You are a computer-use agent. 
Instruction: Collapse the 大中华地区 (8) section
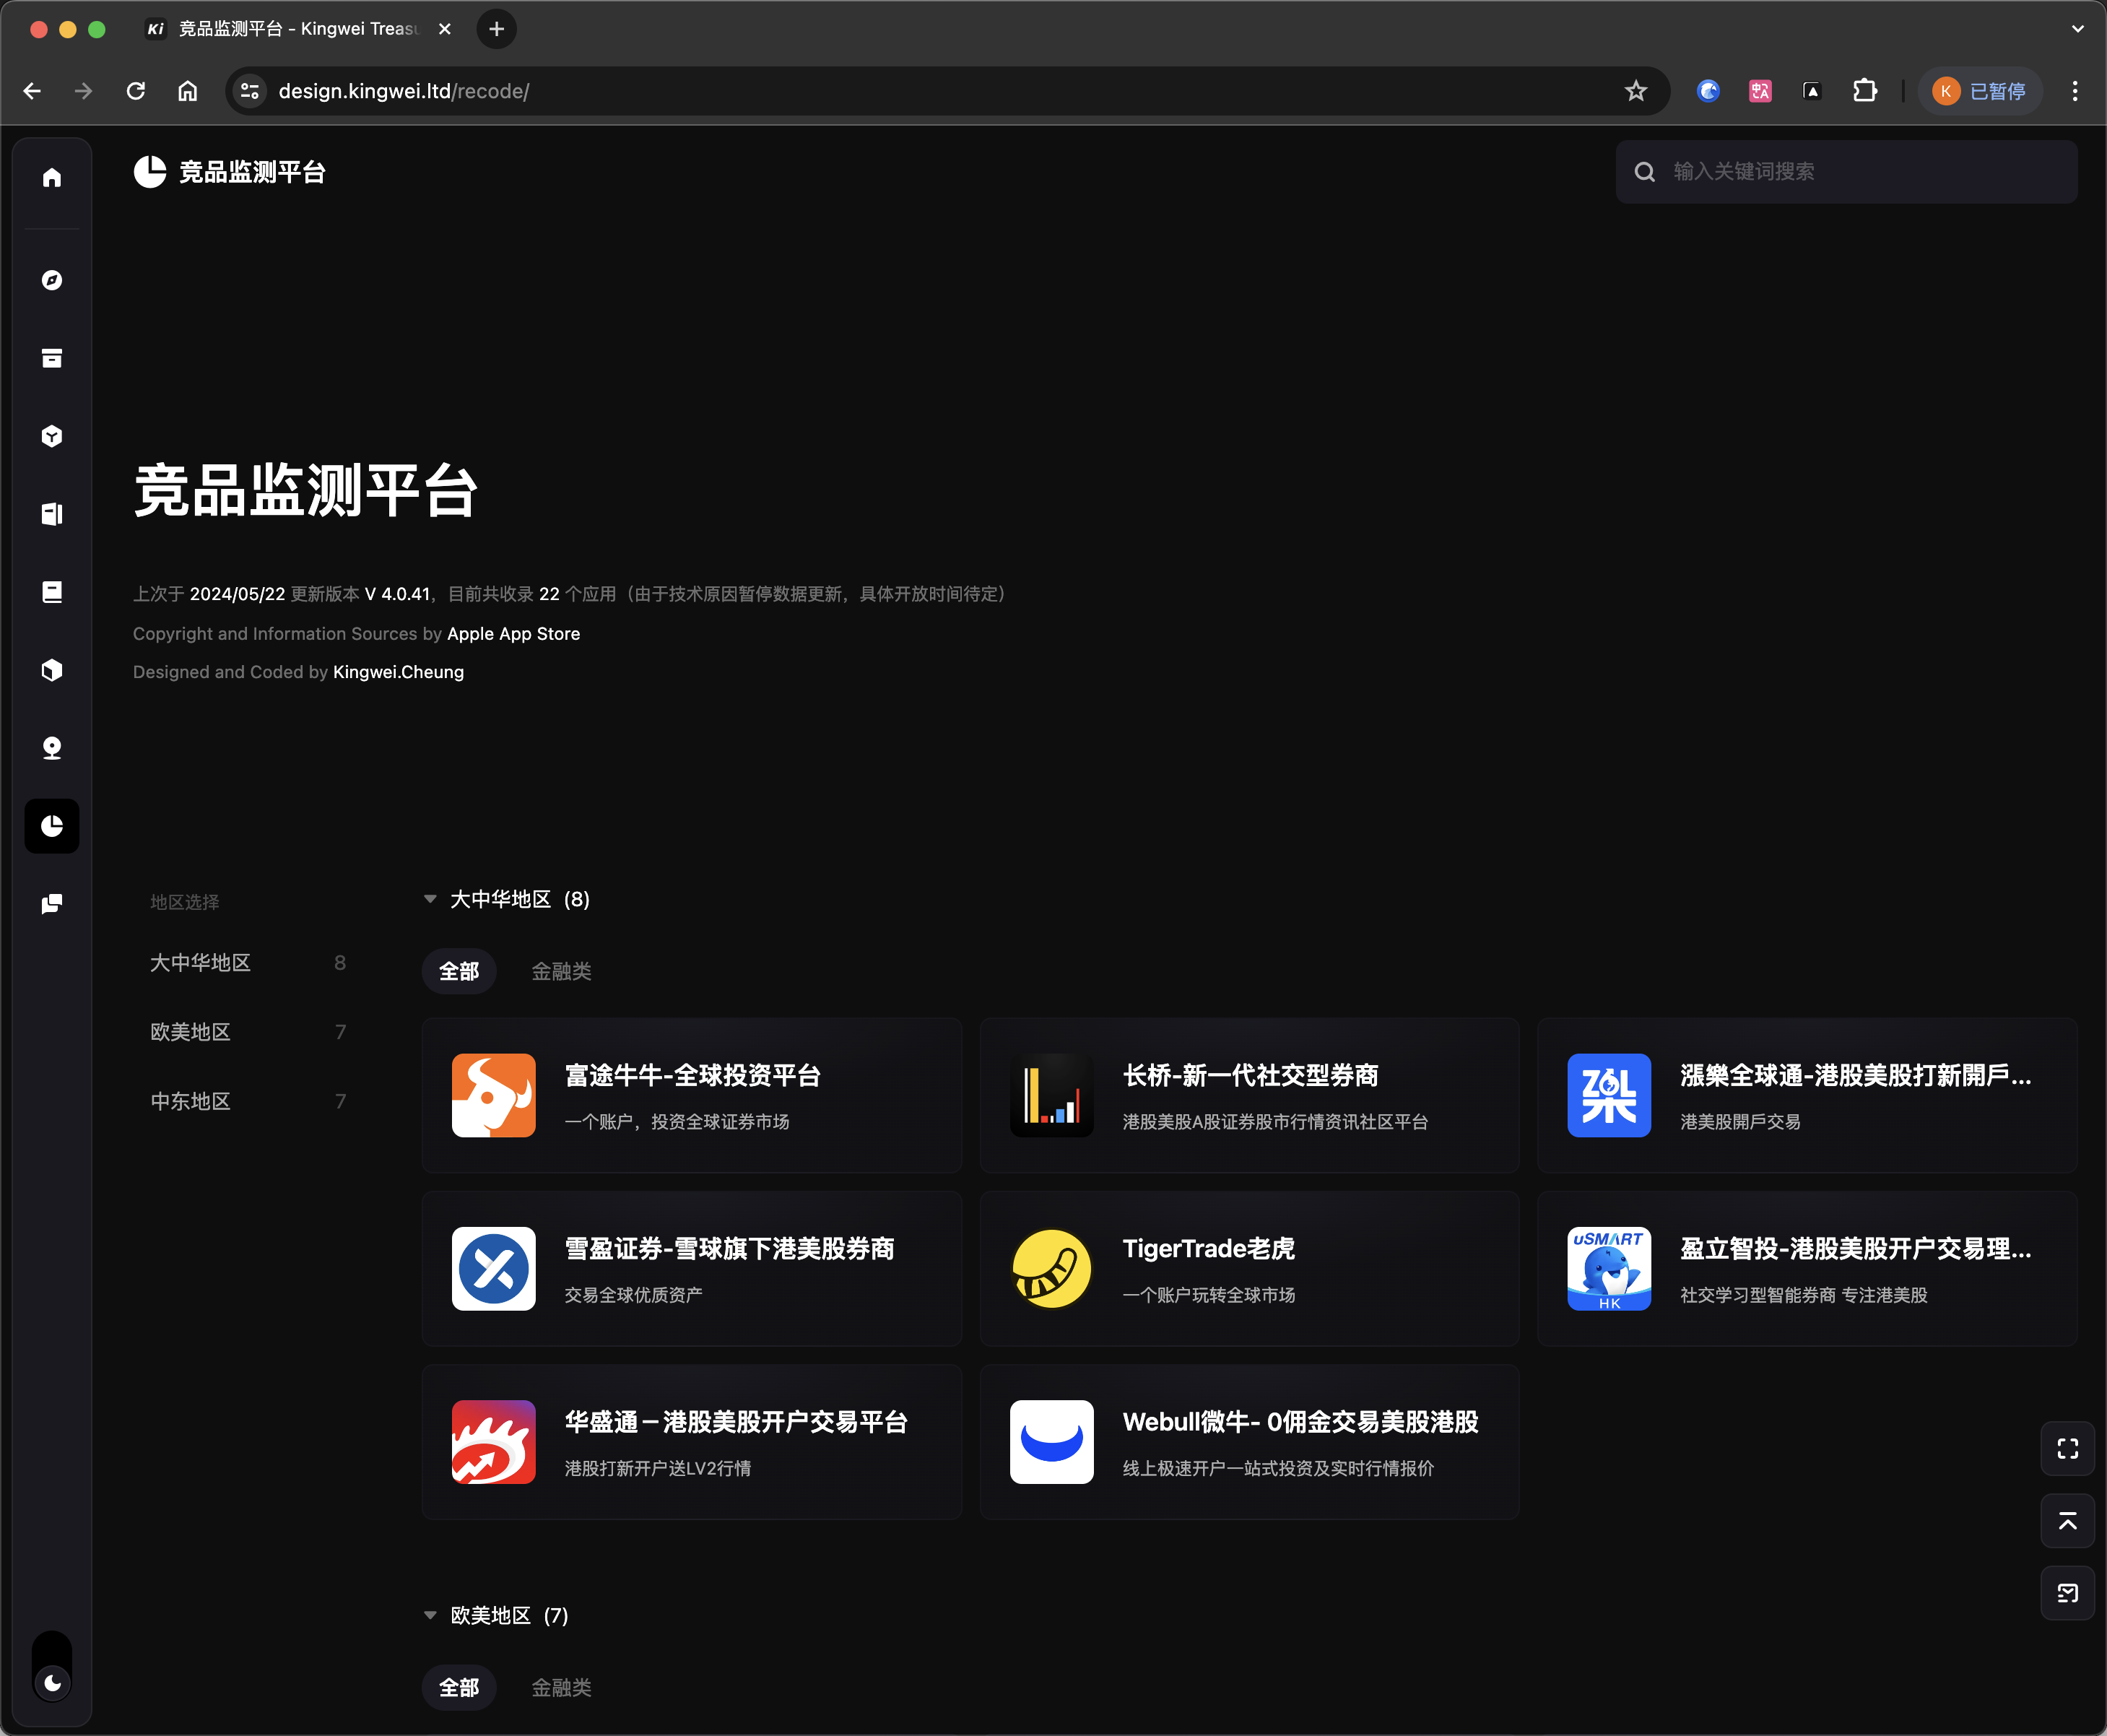(x=430, y=899)
